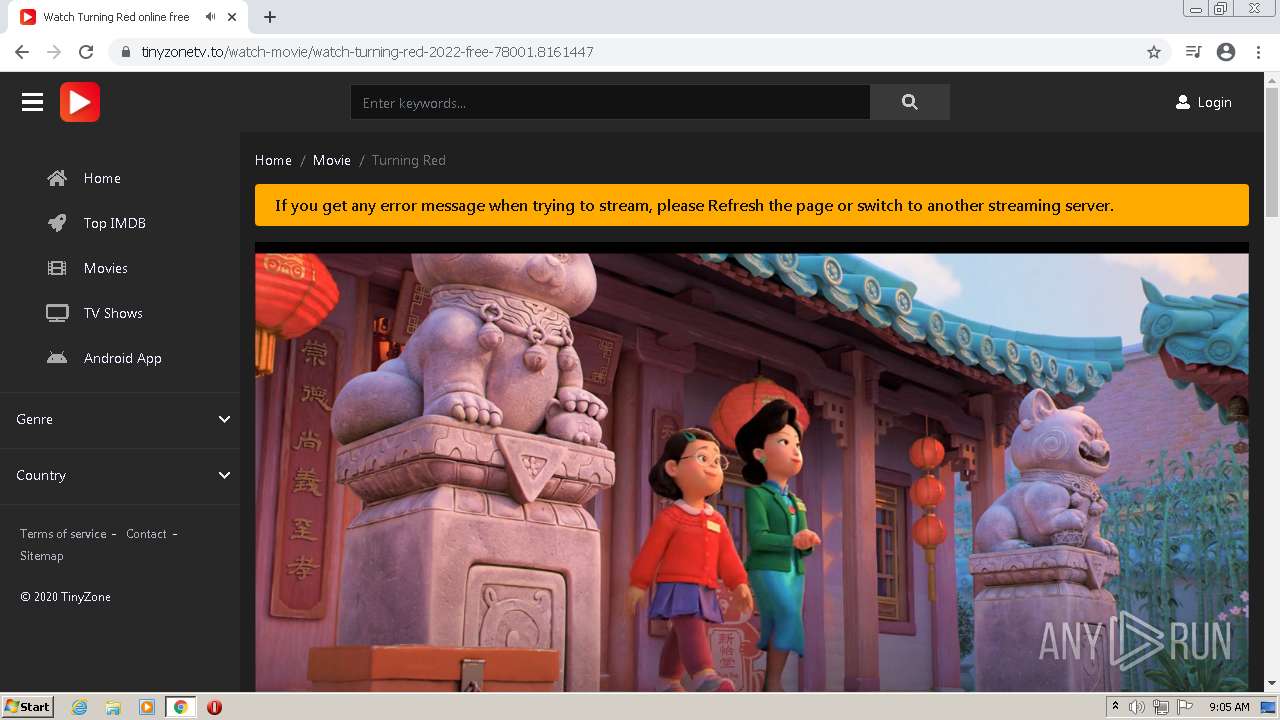
Task: Click Chrome icon in taskbar
Action: (180, 707)
